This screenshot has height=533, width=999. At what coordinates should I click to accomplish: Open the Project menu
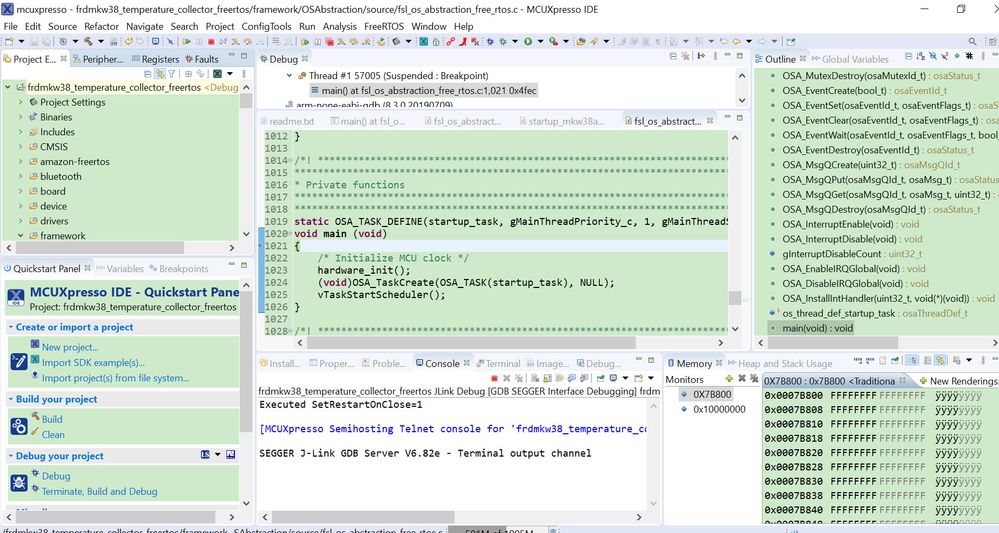coord(220,26)
